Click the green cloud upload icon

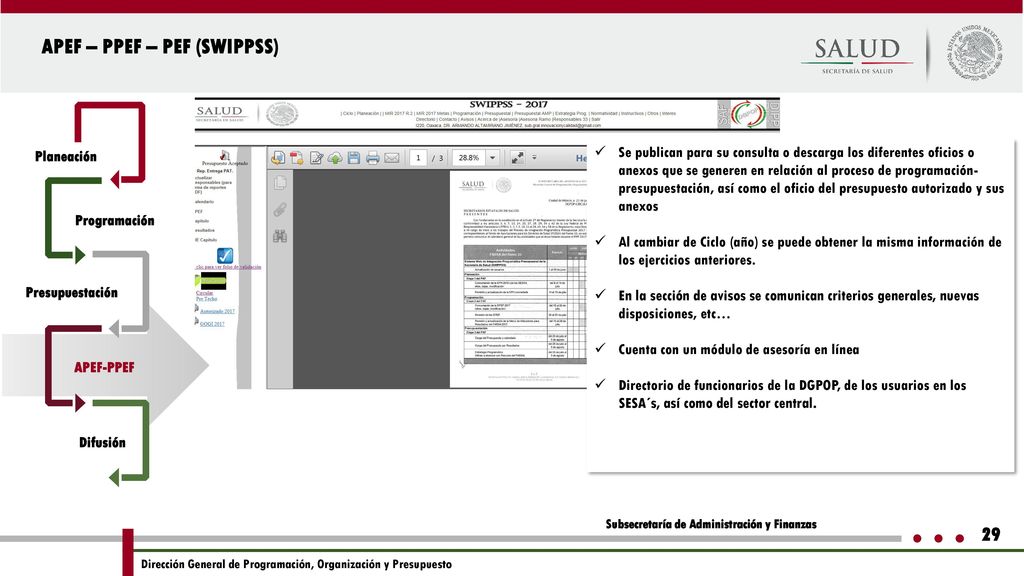(335, 157)
